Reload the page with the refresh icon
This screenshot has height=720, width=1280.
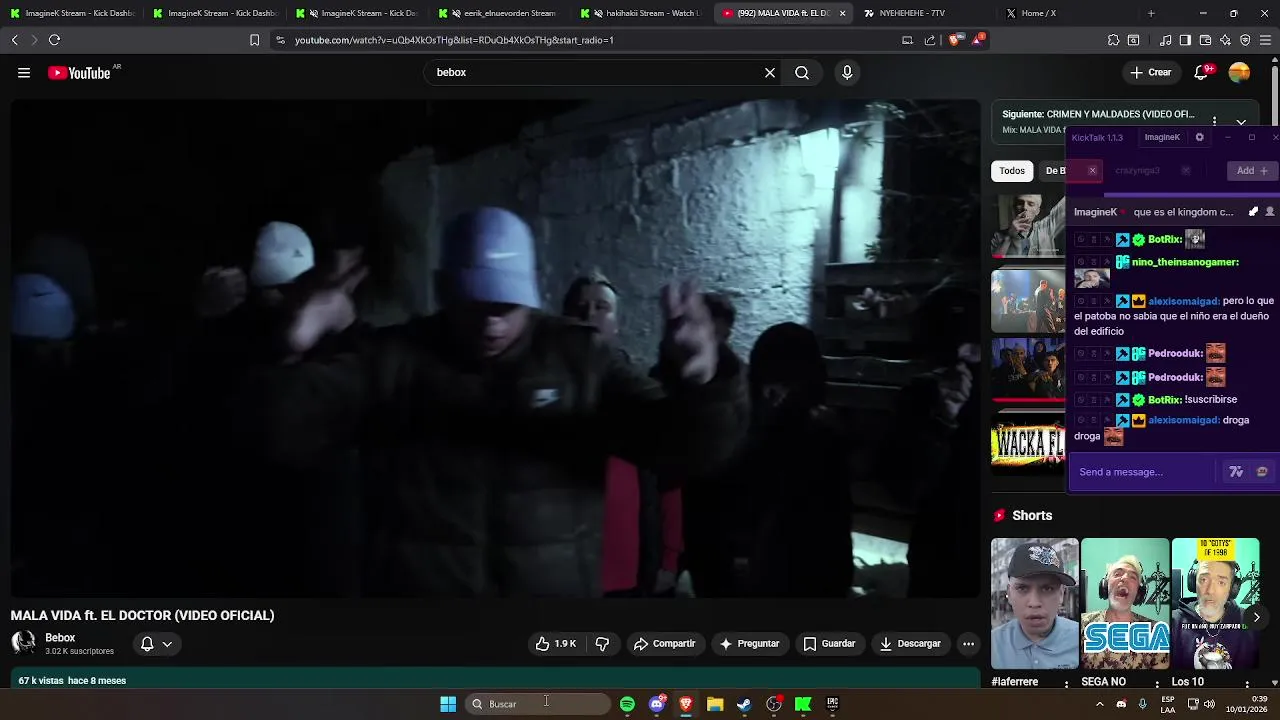pyautogui.click(x=54, y=40)
